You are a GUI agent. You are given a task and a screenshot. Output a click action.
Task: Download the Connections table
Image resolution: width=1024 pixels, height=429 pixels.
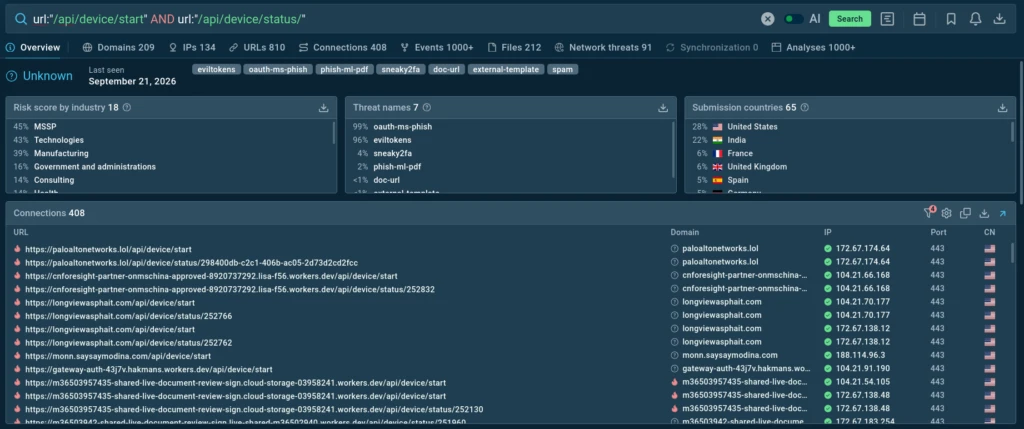coord(984,214)
